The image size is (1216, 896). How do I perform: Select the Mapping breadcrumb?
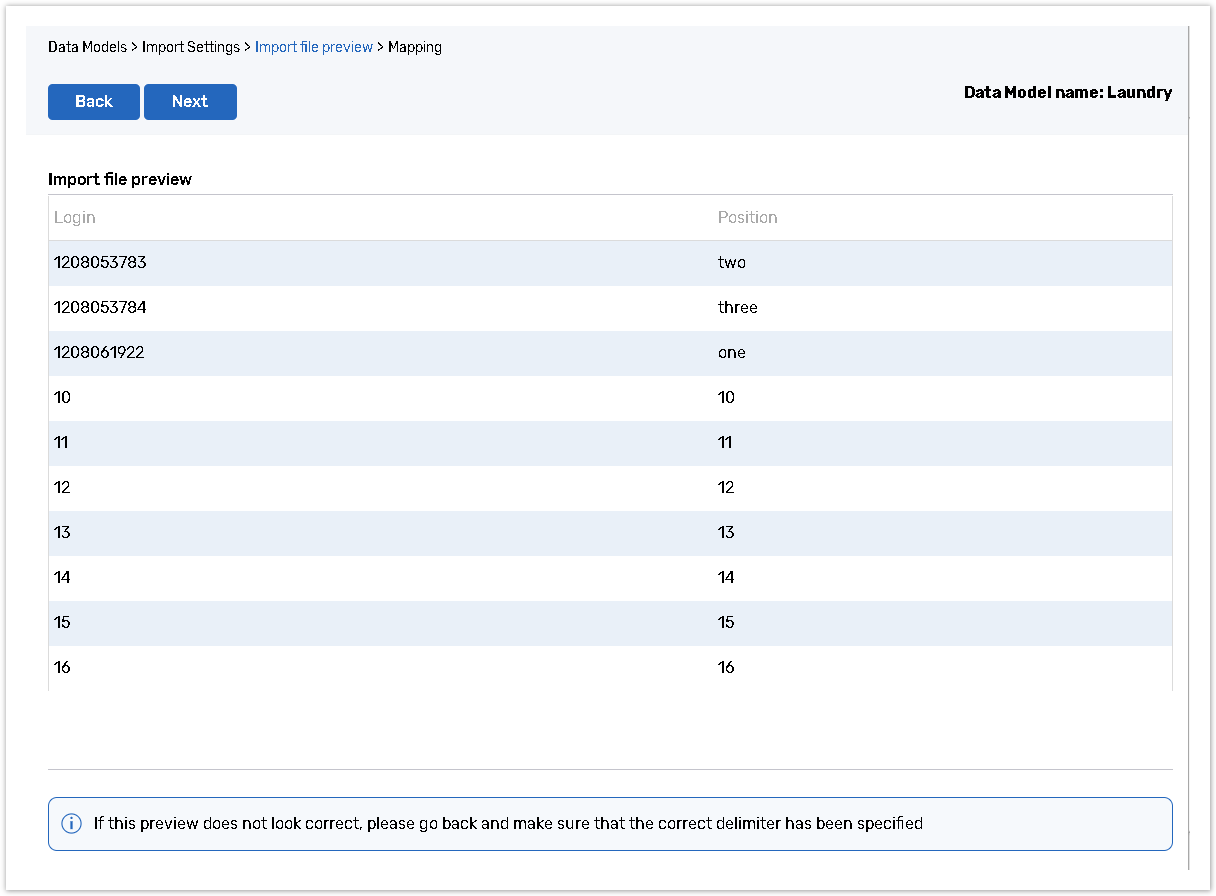[x=415, y=47]
